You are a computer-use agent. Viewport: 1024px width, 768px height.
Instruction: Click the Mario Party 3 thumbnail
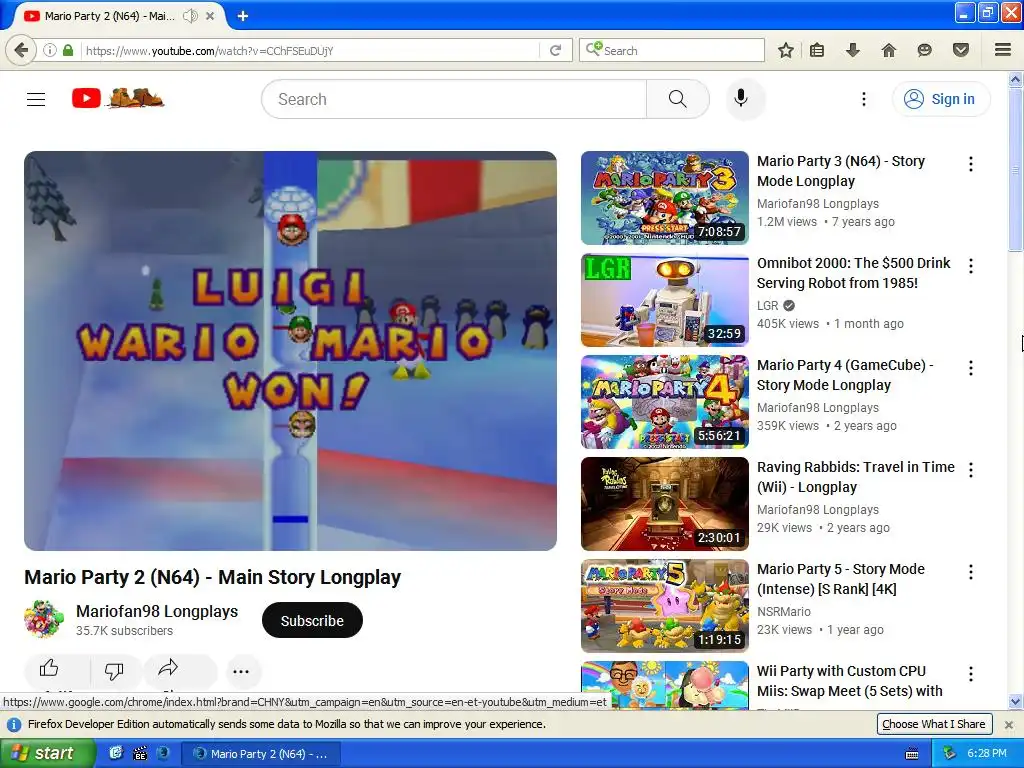(665, 198)
